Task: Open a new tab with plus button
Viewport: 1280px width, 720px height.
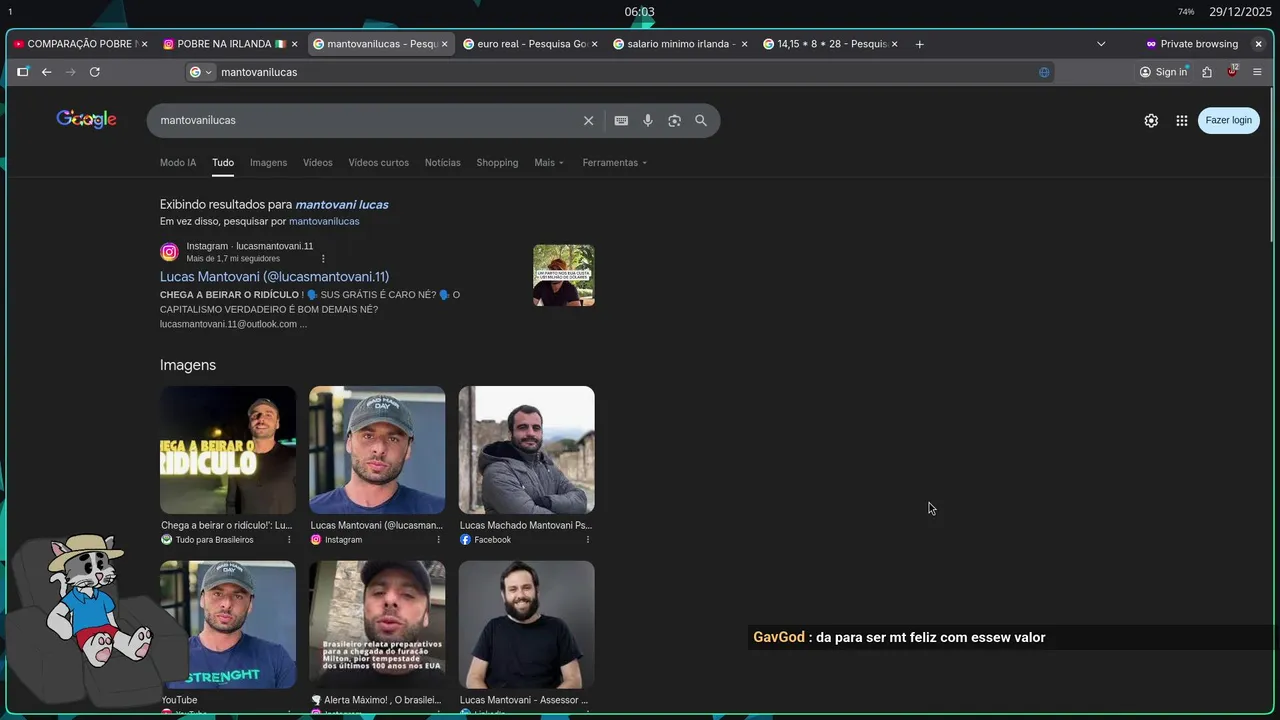Action: pos(920,44)
